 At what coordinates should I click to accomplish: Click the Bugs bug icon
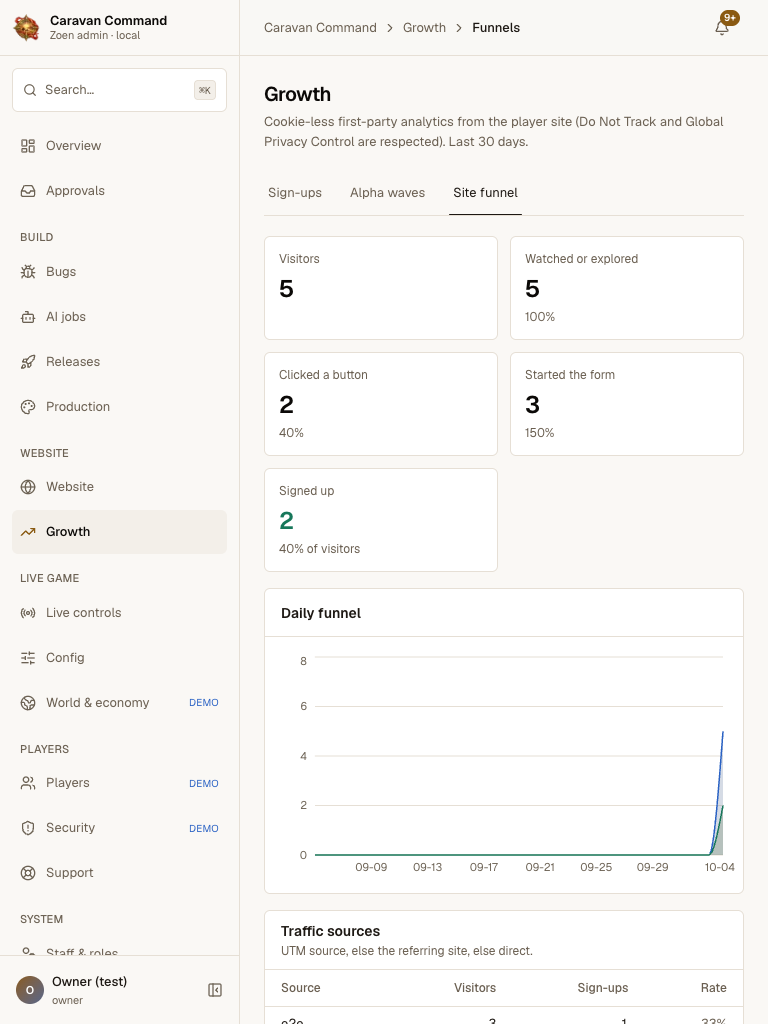click(28, 272)
